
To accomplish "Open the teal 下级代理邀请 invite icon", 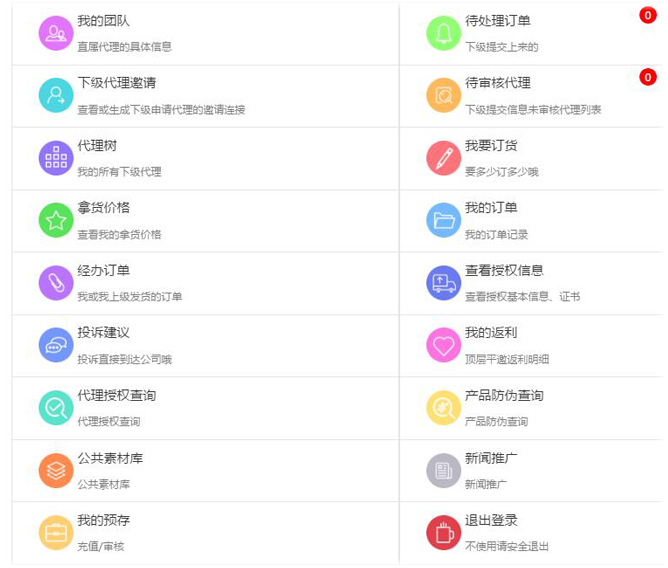I will click(56, 95).
